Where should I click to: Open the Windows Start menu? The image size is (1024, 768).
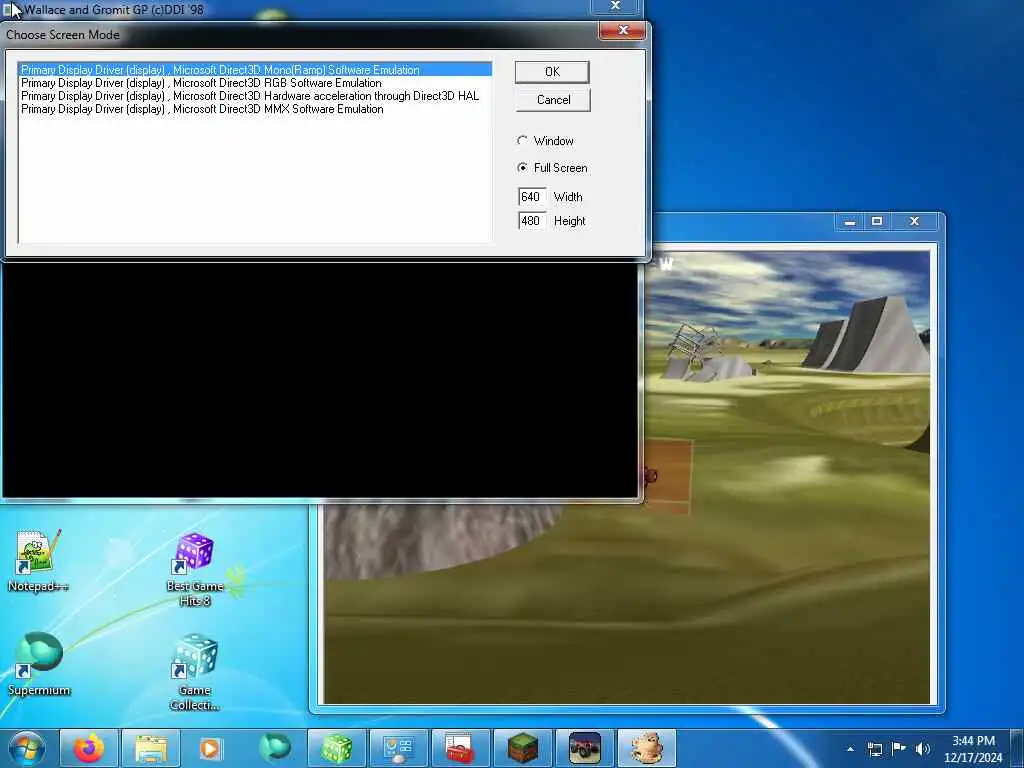(x=27, y=748)
